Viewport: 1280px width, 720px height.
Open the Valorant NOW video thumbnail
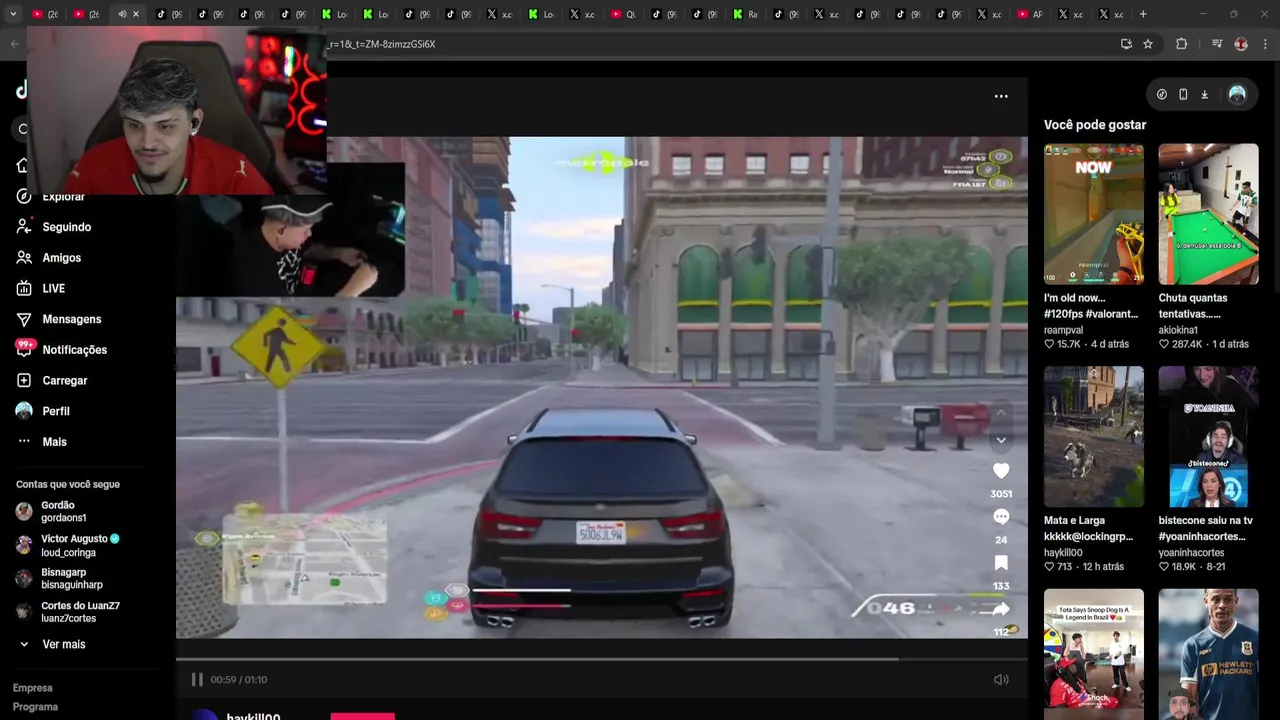1094,214
